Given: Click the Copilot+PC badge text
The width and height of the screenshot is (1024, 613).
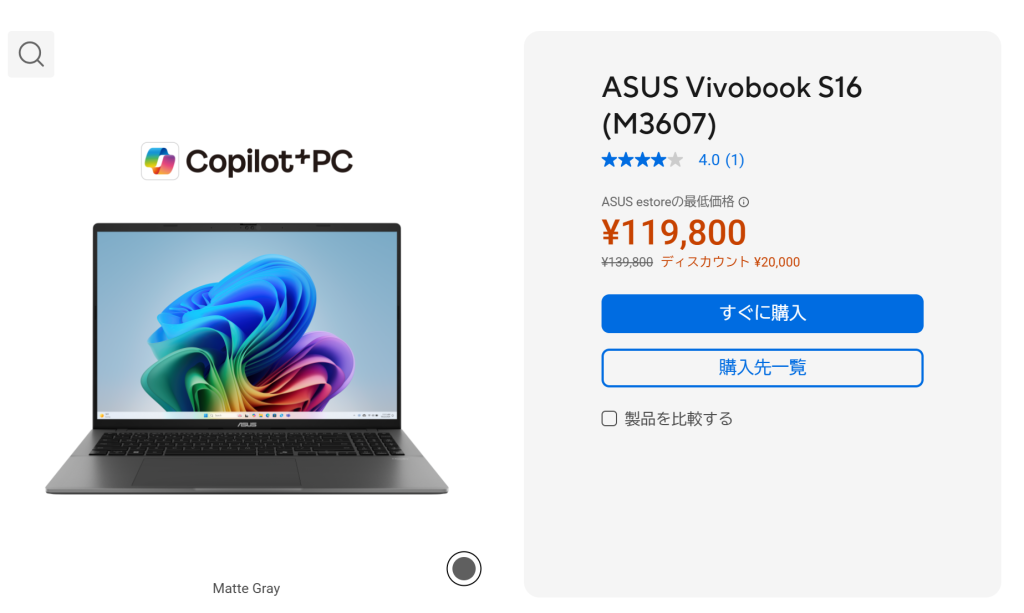Looking at the screenshot, I should pyautogui.click(x=269, y=162).
